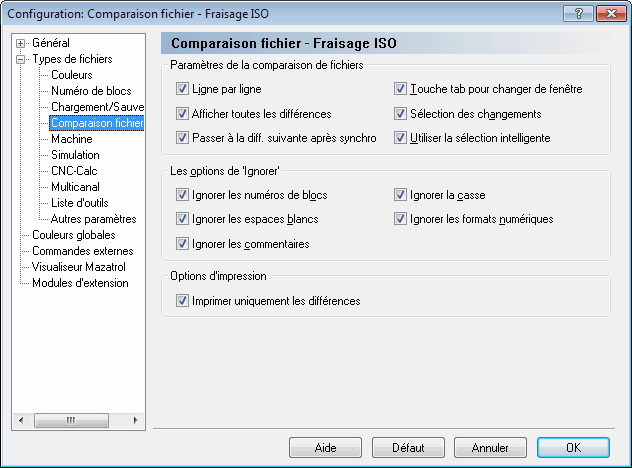
Task: Uncheck Ligne par ligne checkbox
Action: point(182,89)
